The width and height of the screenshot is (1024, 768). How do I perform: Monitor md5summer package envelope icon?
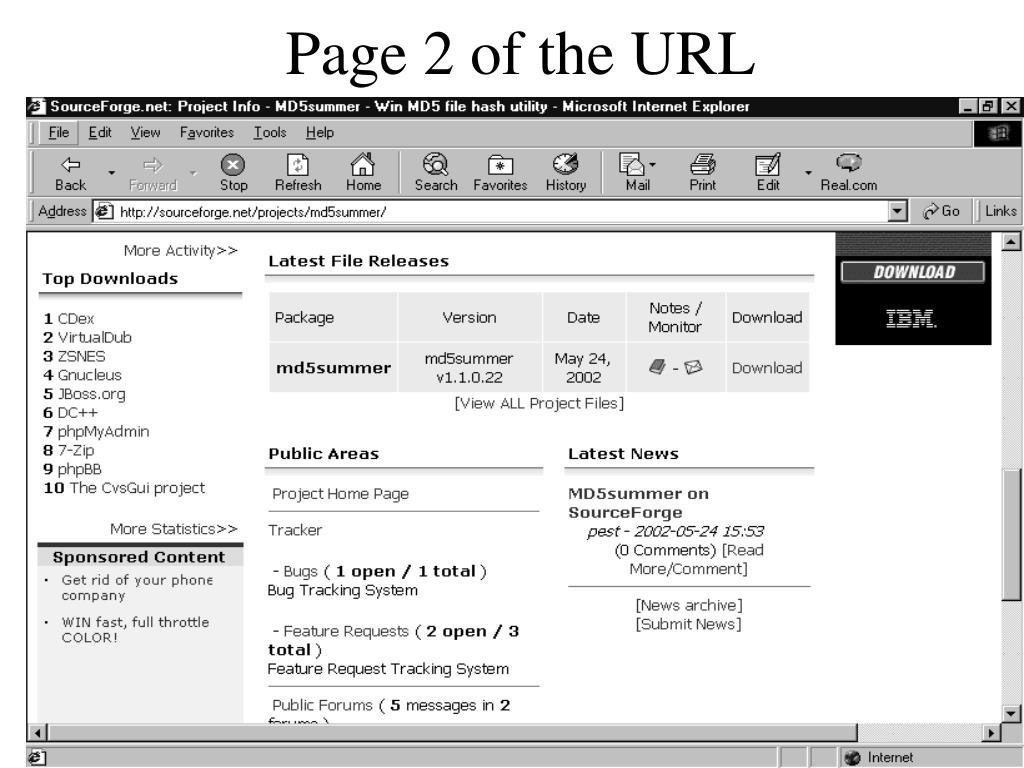(x=693, y=367)
